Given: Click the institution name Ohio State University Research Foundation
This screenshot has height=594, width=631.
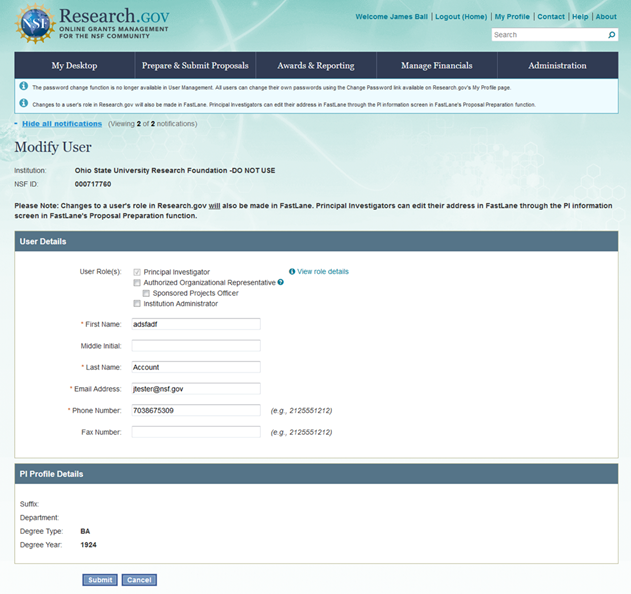Looking at the screenshot, I should tap(175, 170).
